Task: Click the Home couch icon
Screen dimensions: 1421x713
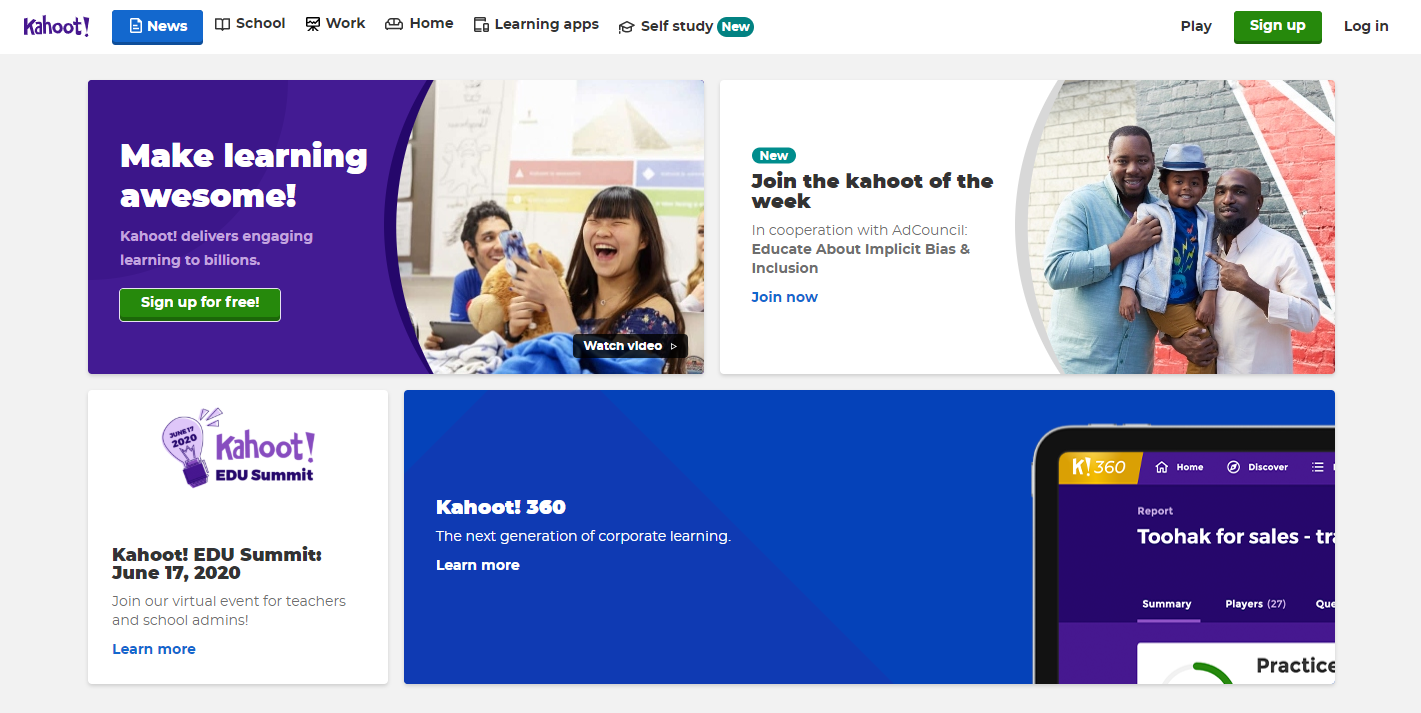Action: 394,24
